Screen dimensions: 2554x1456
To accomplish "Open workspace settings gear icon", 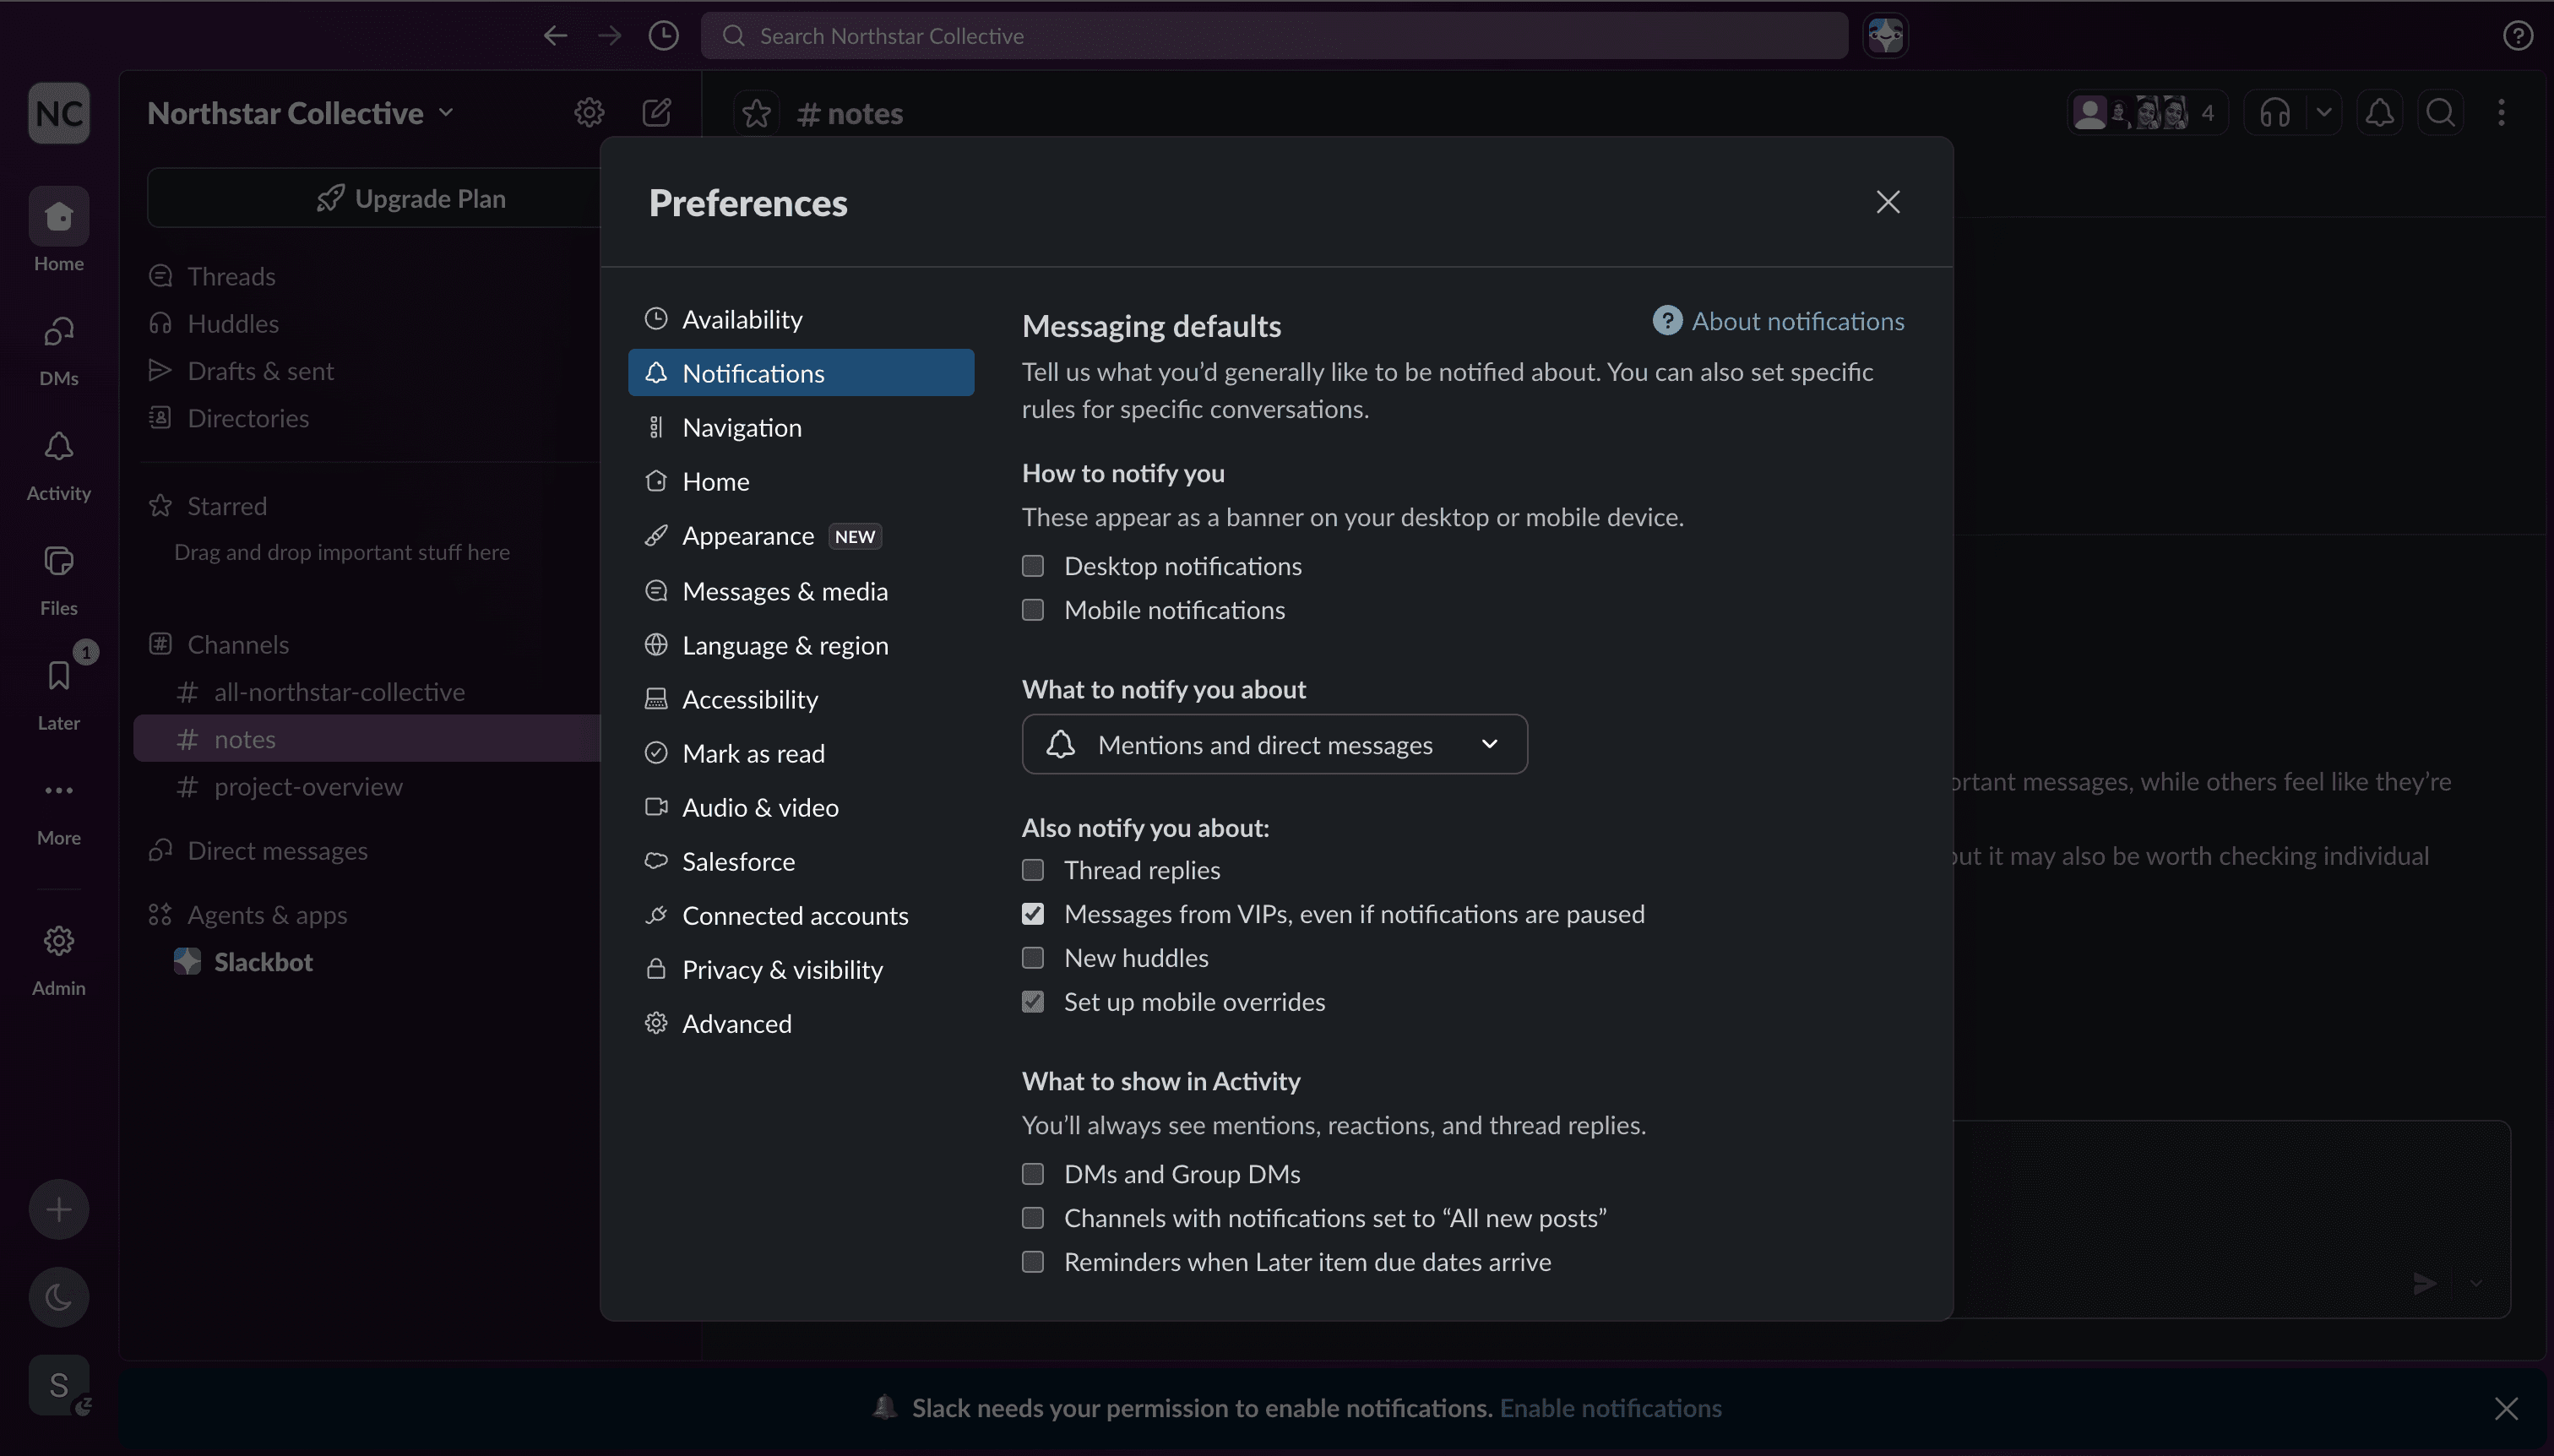I will 589,113.
